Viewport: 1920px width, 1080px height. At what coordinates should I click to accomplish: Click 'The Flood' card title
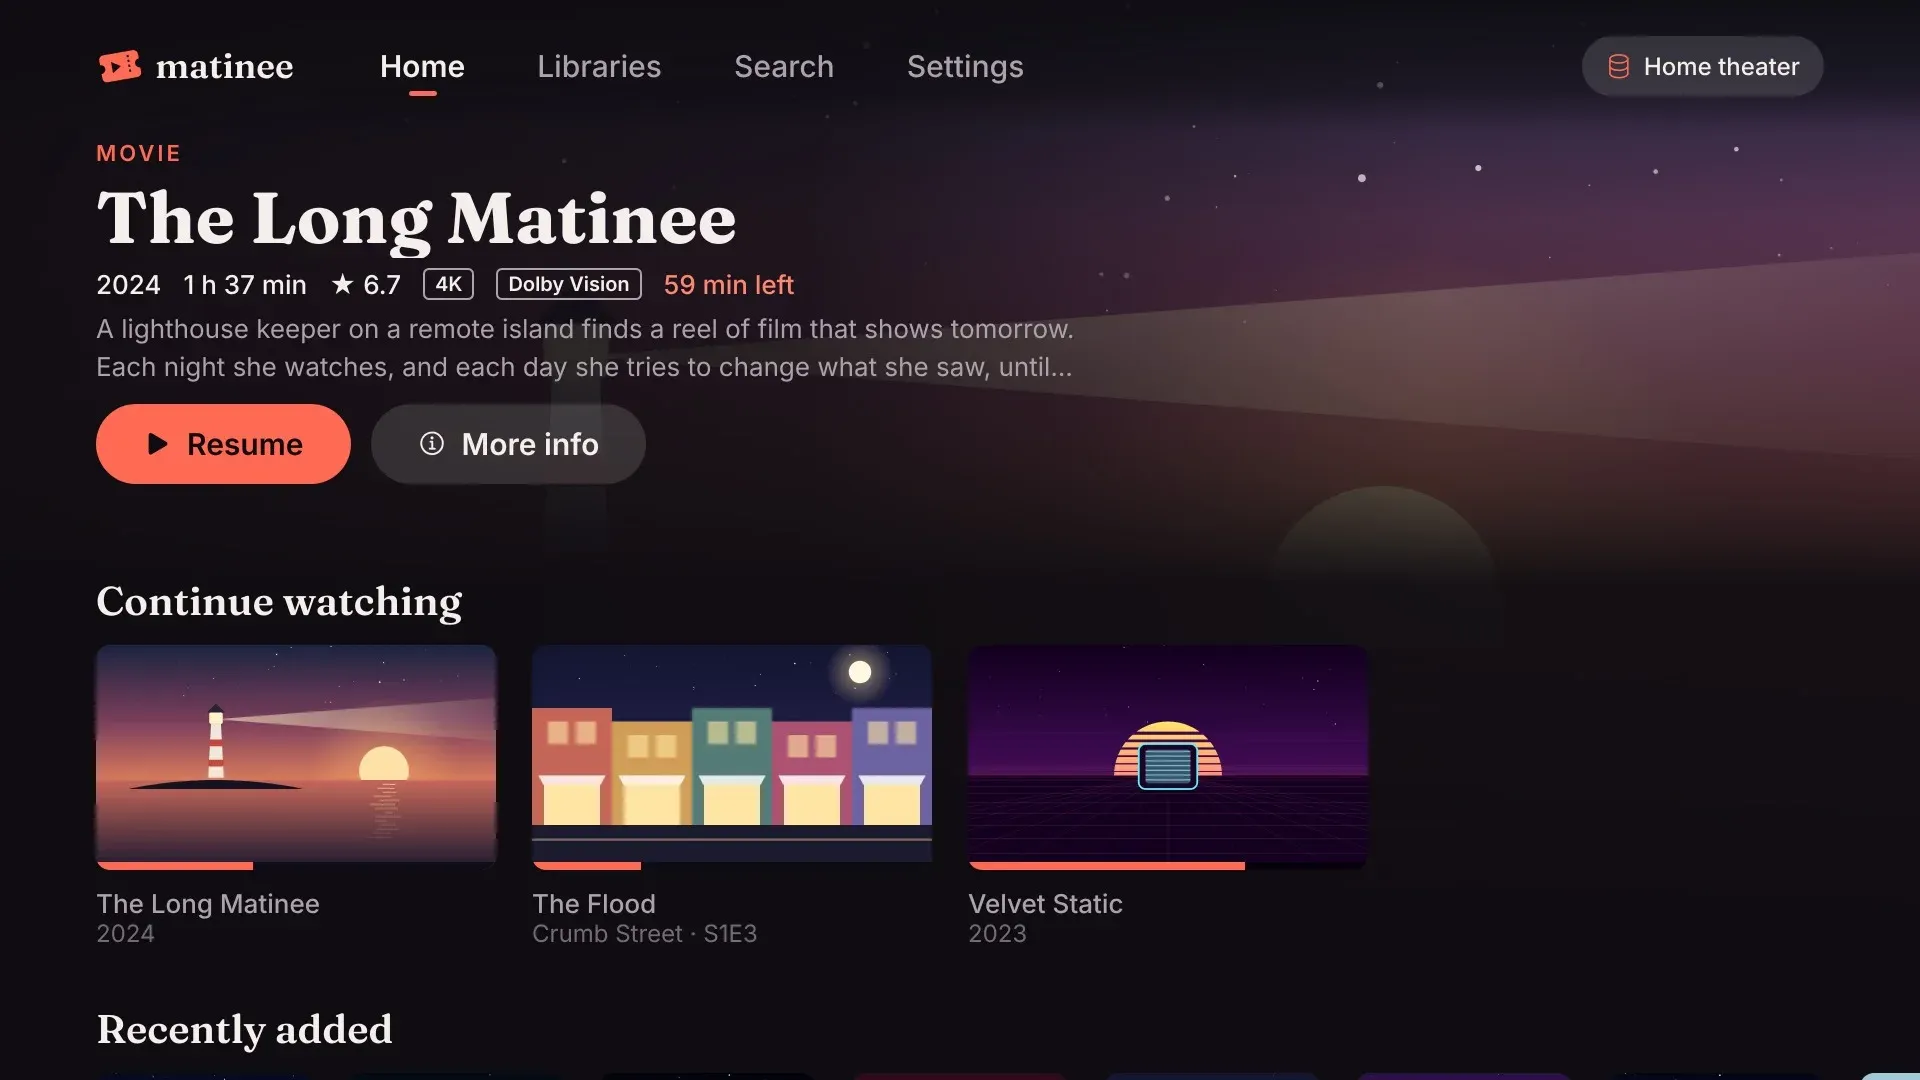tap(594, 904)
